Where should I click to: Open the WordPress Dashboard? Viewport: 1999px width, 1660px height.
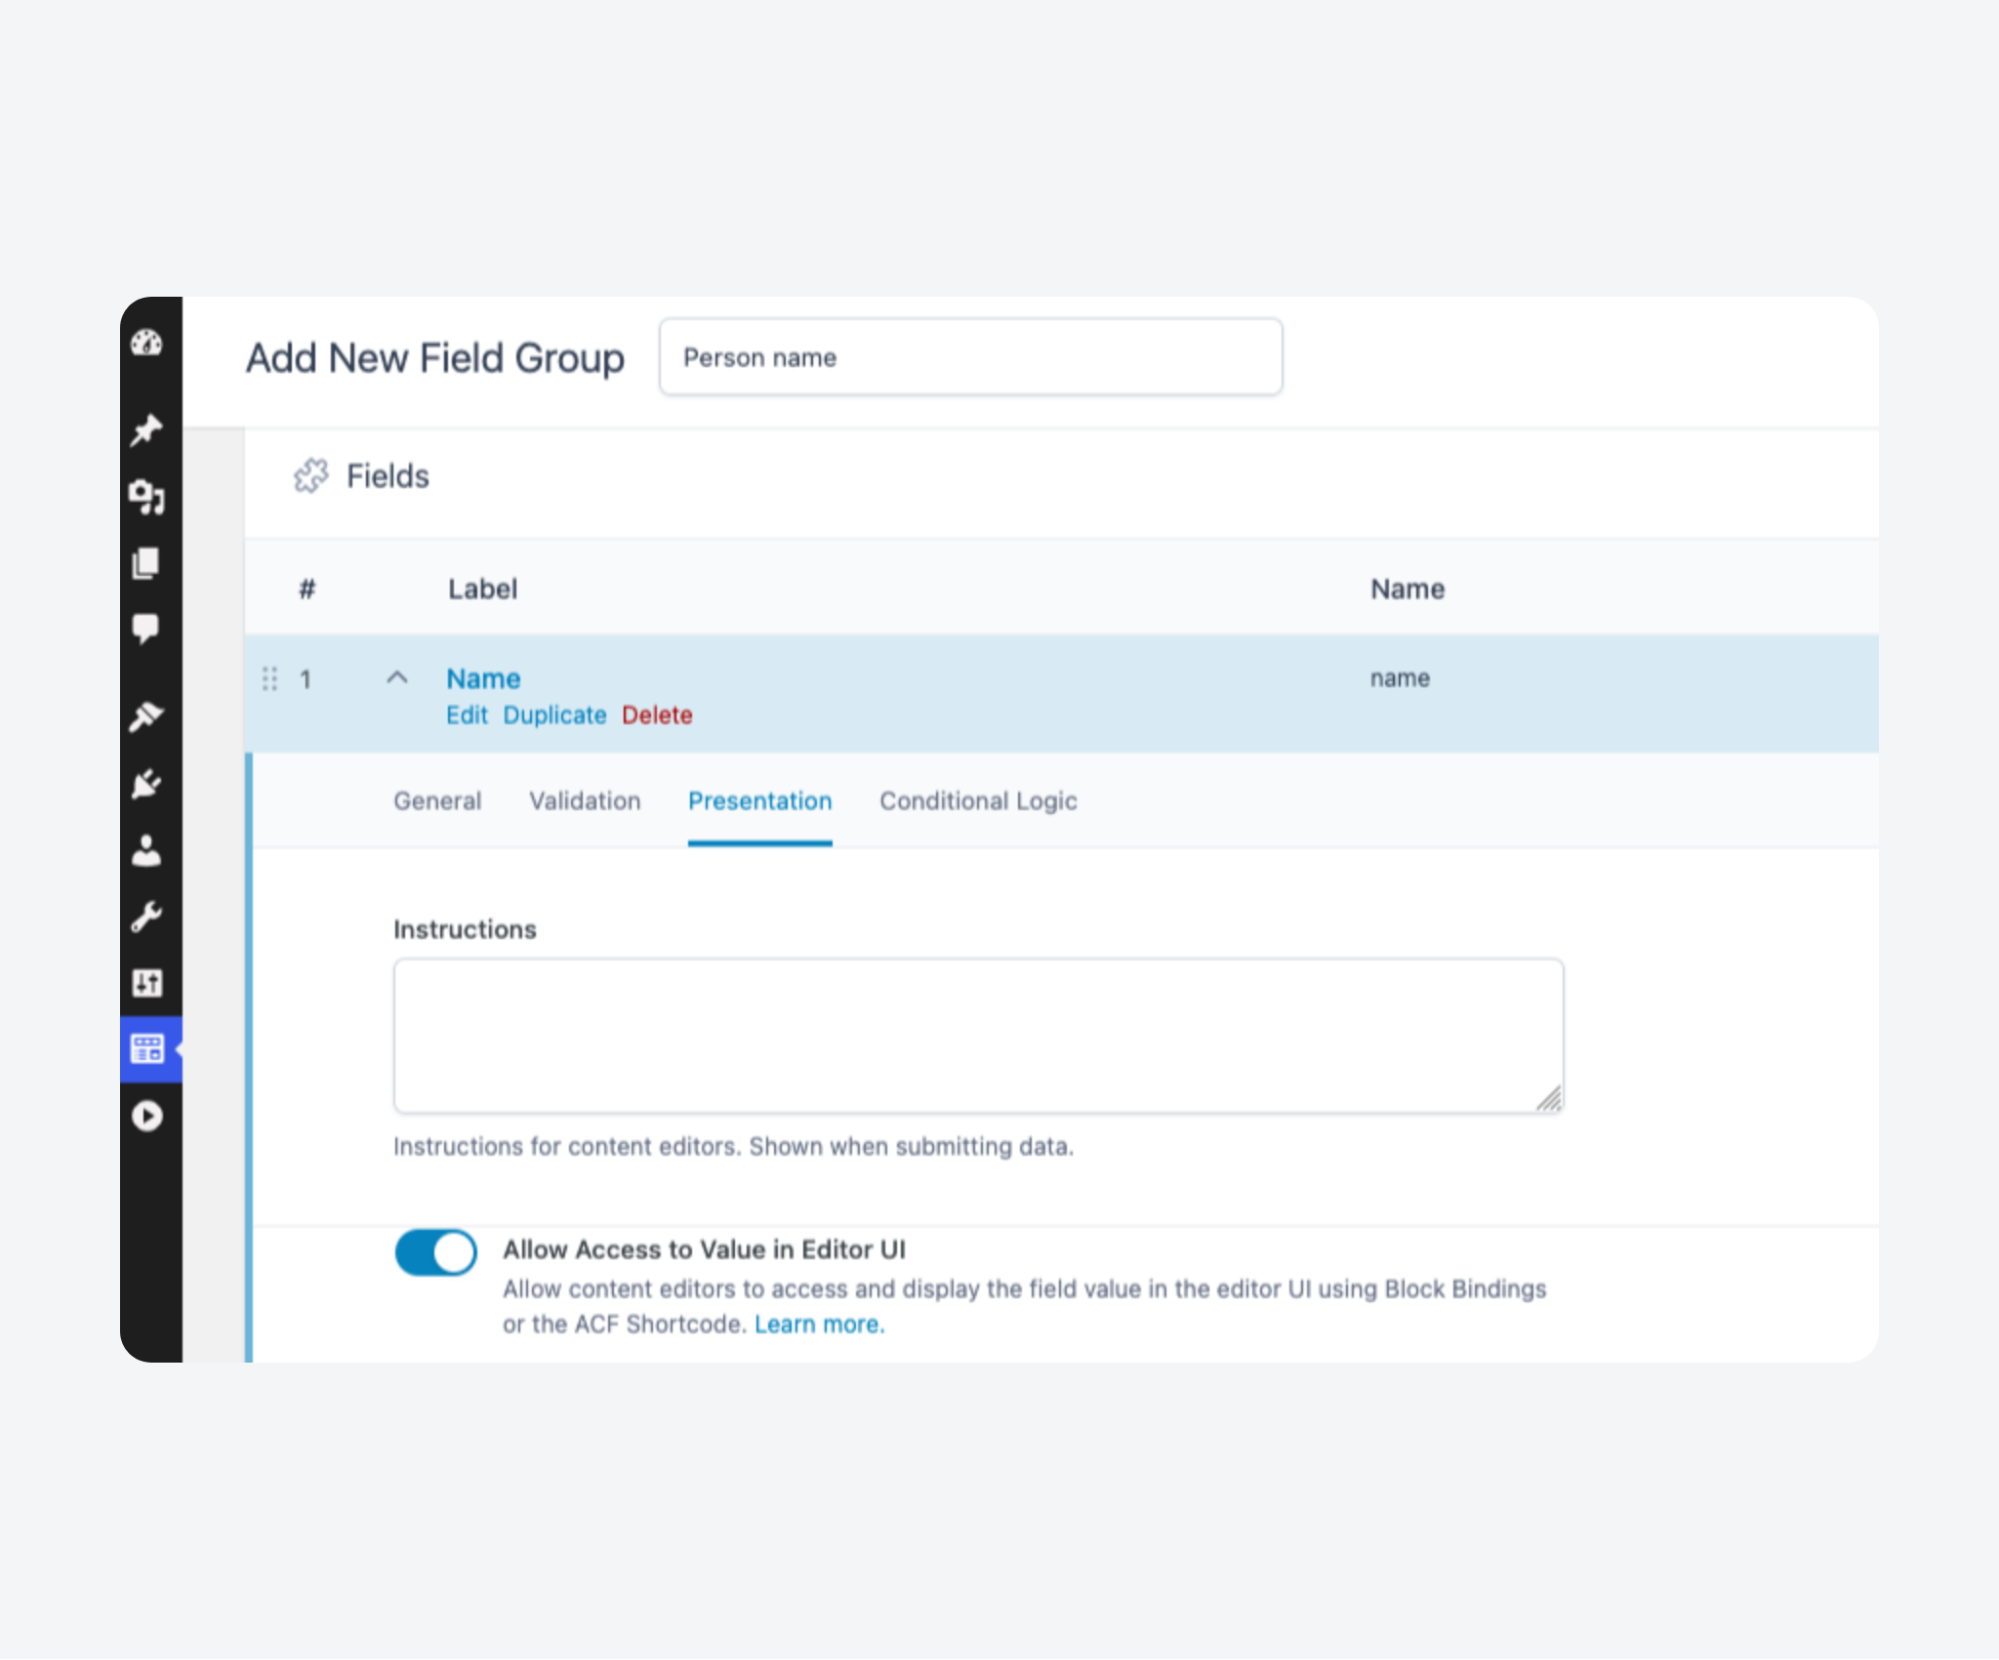148,341
